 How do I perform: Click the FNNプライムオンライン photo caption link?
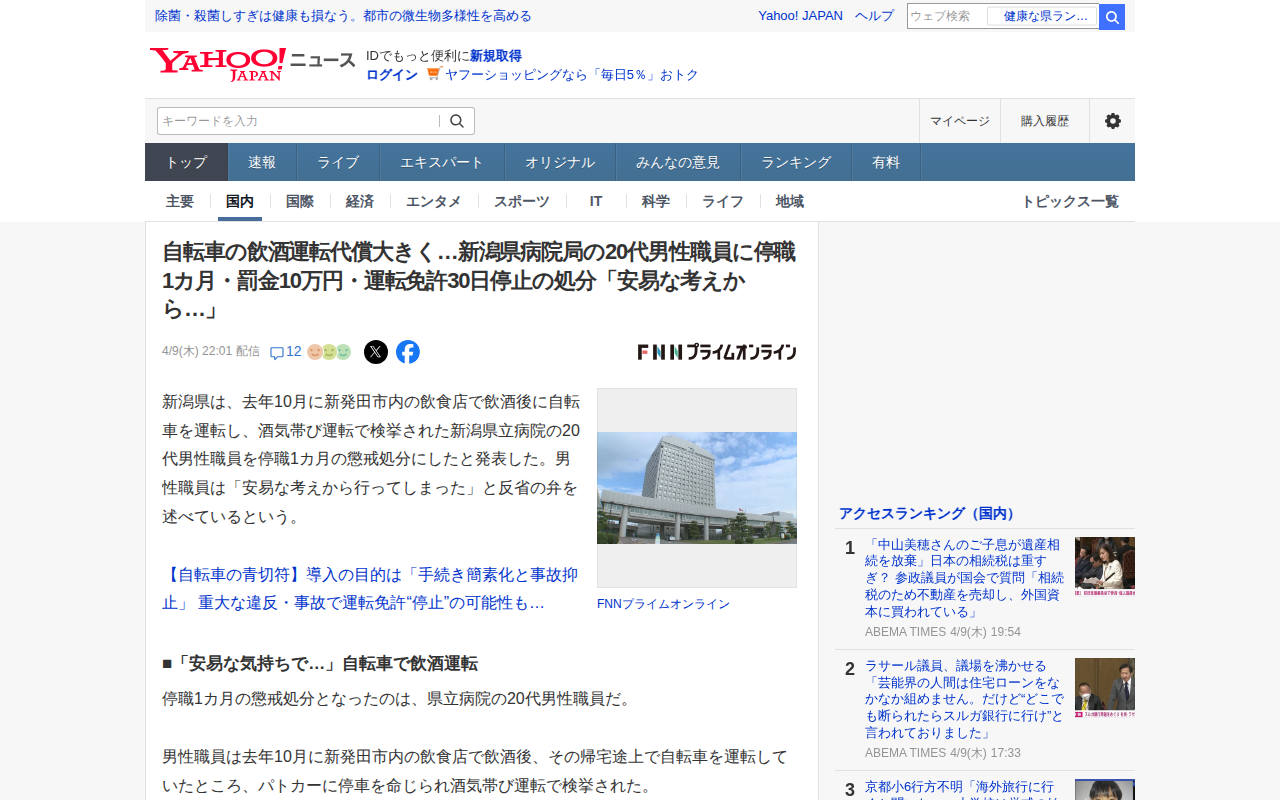(x=663, y=604)
